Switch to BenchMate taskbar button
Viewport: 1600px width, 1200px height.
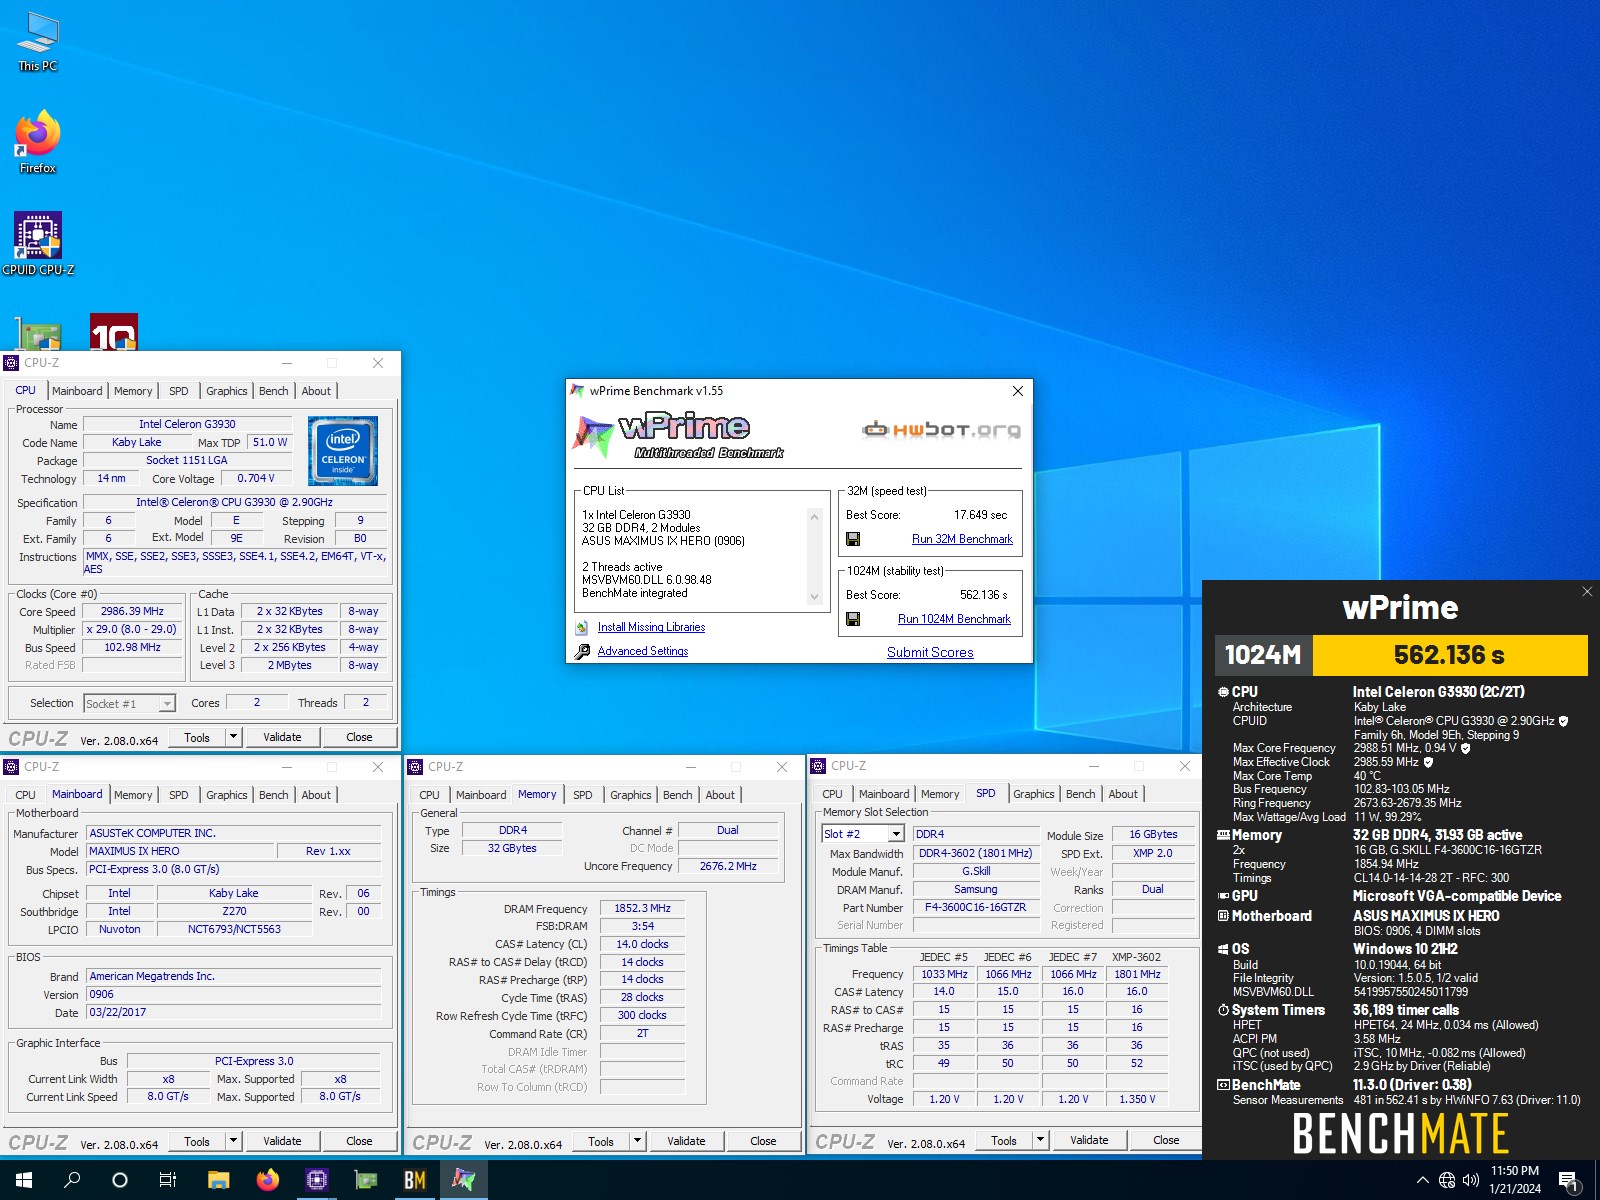coord(414,1180)
